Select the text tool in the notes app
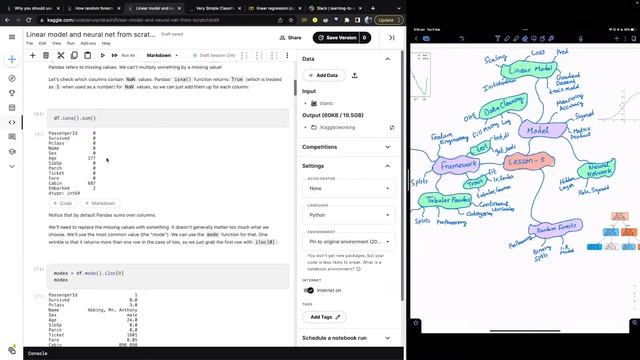Viewport: 640px width, 360px height. [498, 38]
